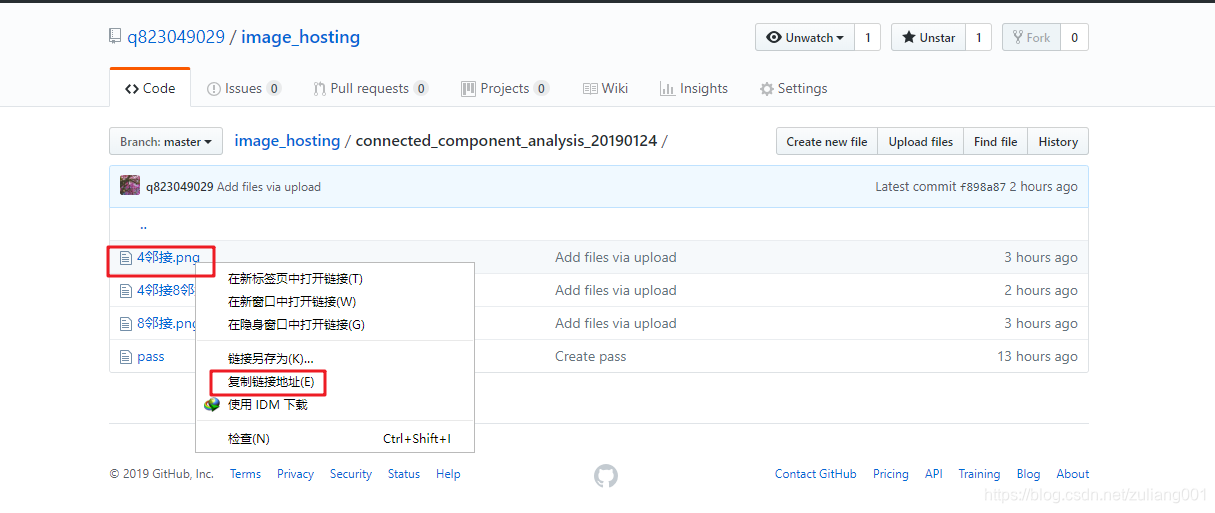Open footer Blog link
Viewport: 1215px width, 513px height.
[1028, 474]
